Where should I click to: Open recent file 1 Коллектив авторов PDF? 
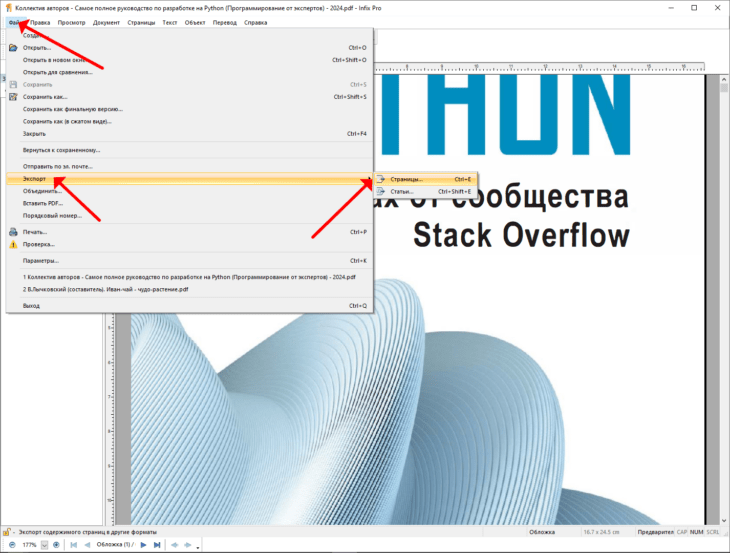189,277
